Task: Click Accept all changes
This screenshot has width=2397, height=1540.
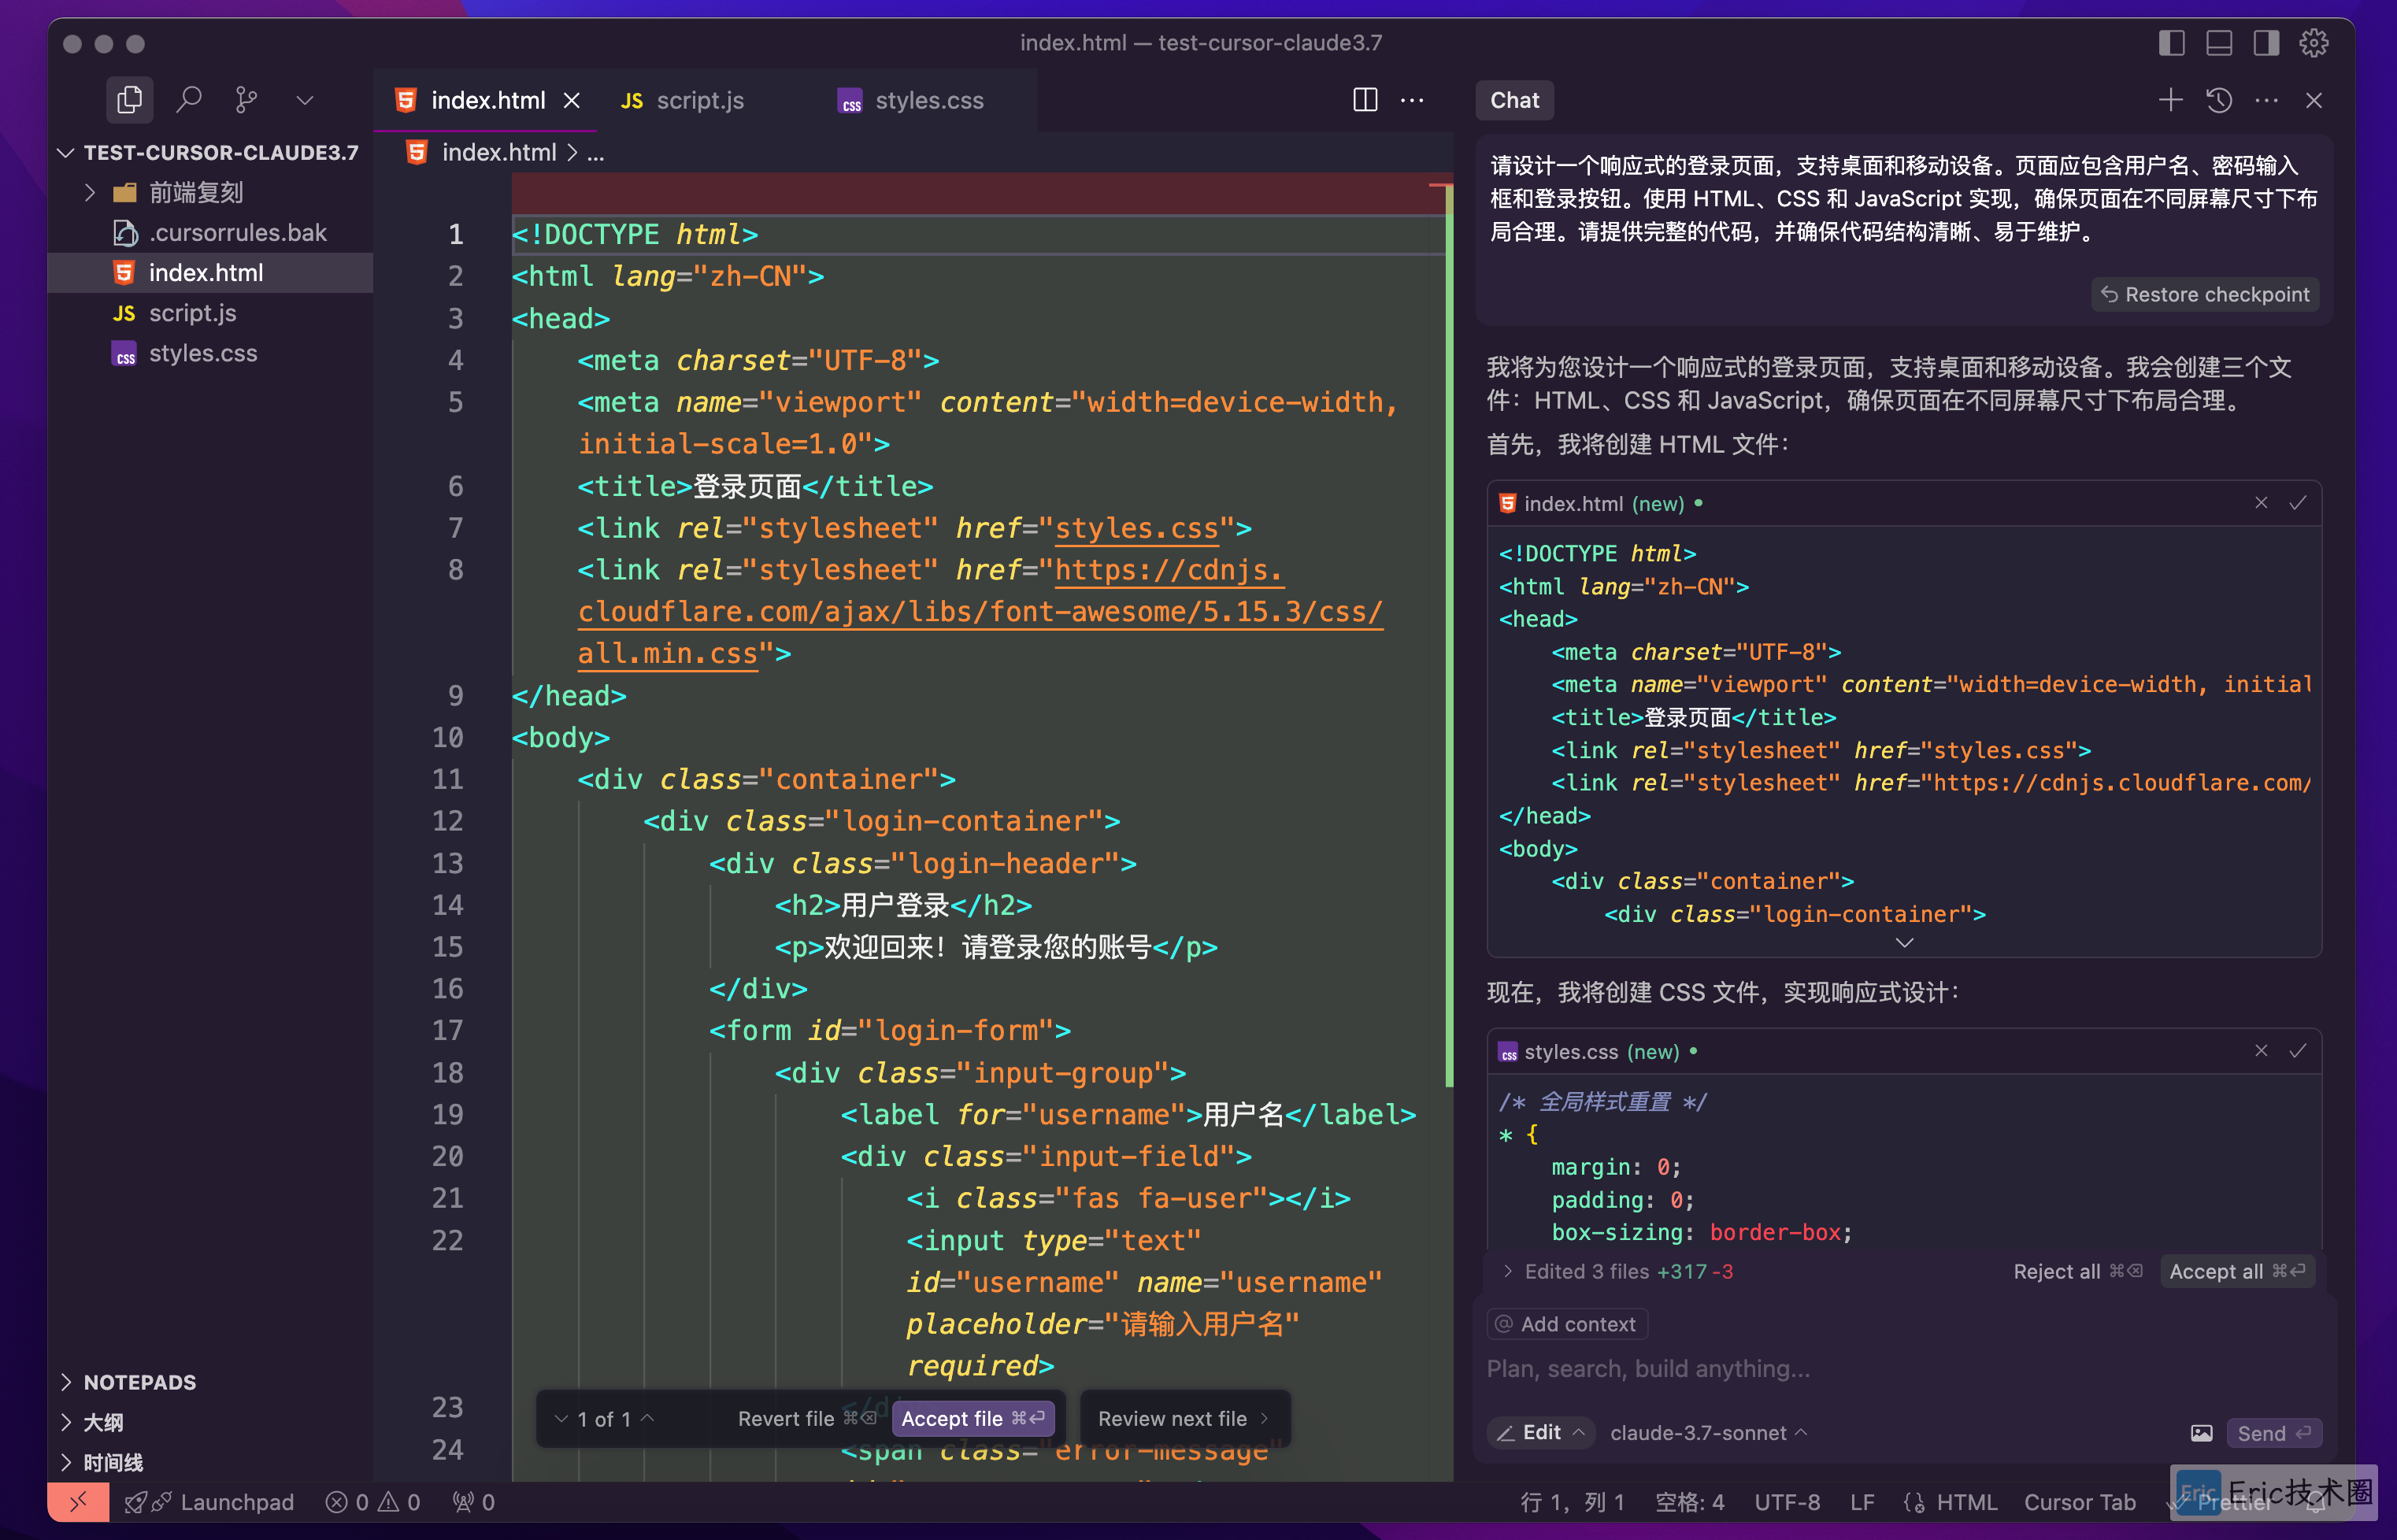Action: (2237, 1271)
